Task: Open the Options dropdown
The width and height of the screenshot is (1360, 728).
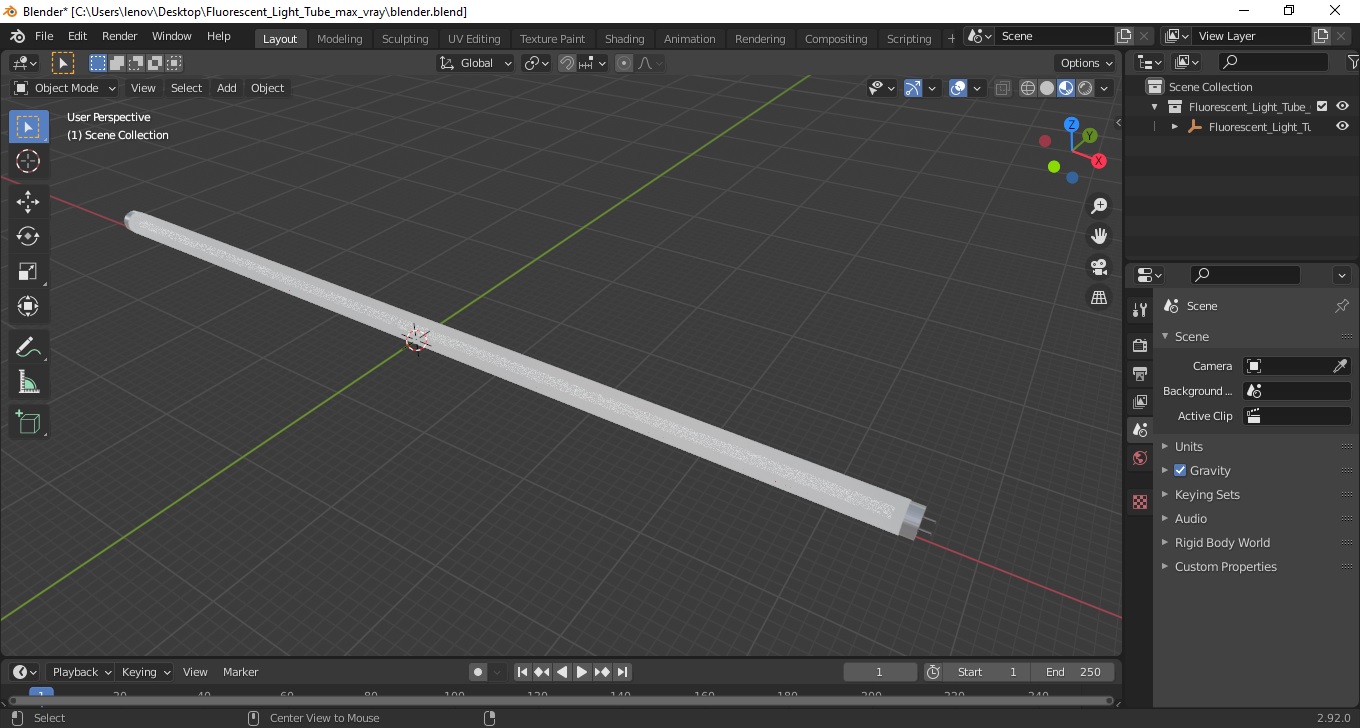Action: [x=1087, y=63]
